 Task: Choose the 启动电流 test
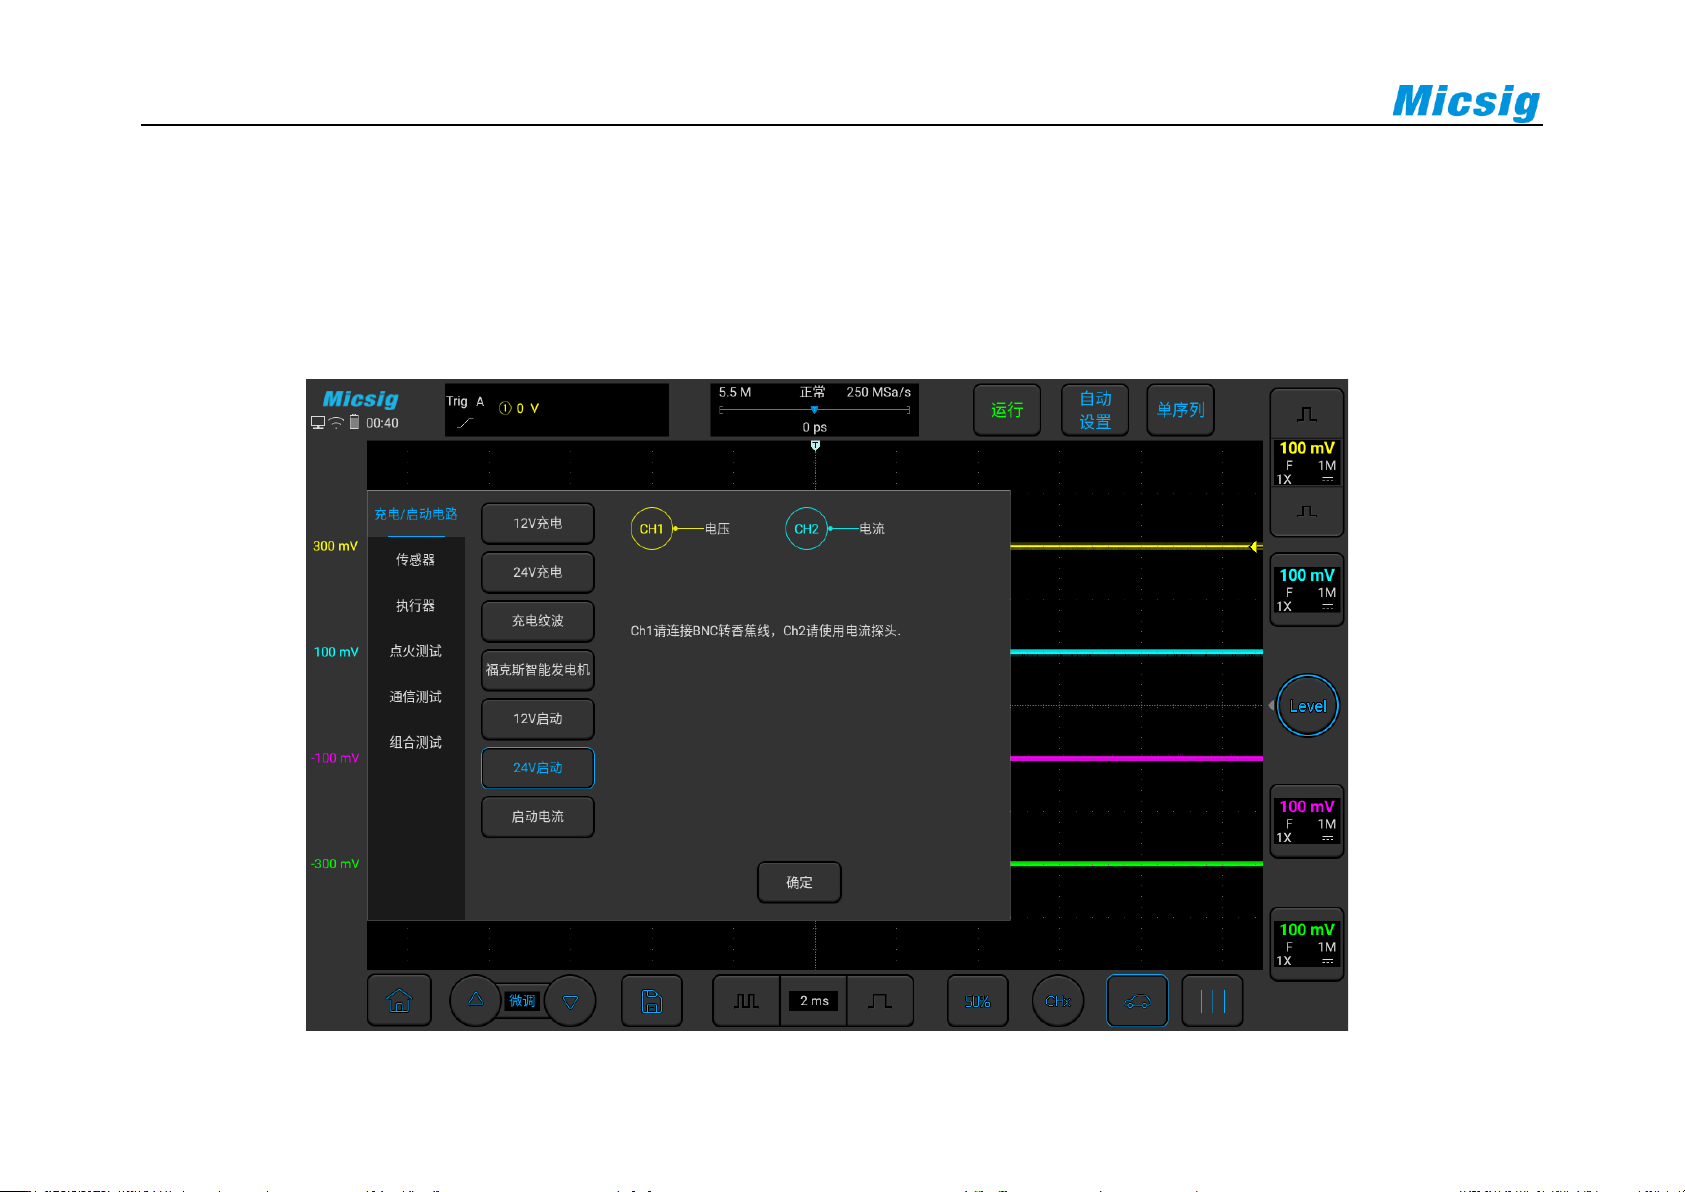point(538,817)
